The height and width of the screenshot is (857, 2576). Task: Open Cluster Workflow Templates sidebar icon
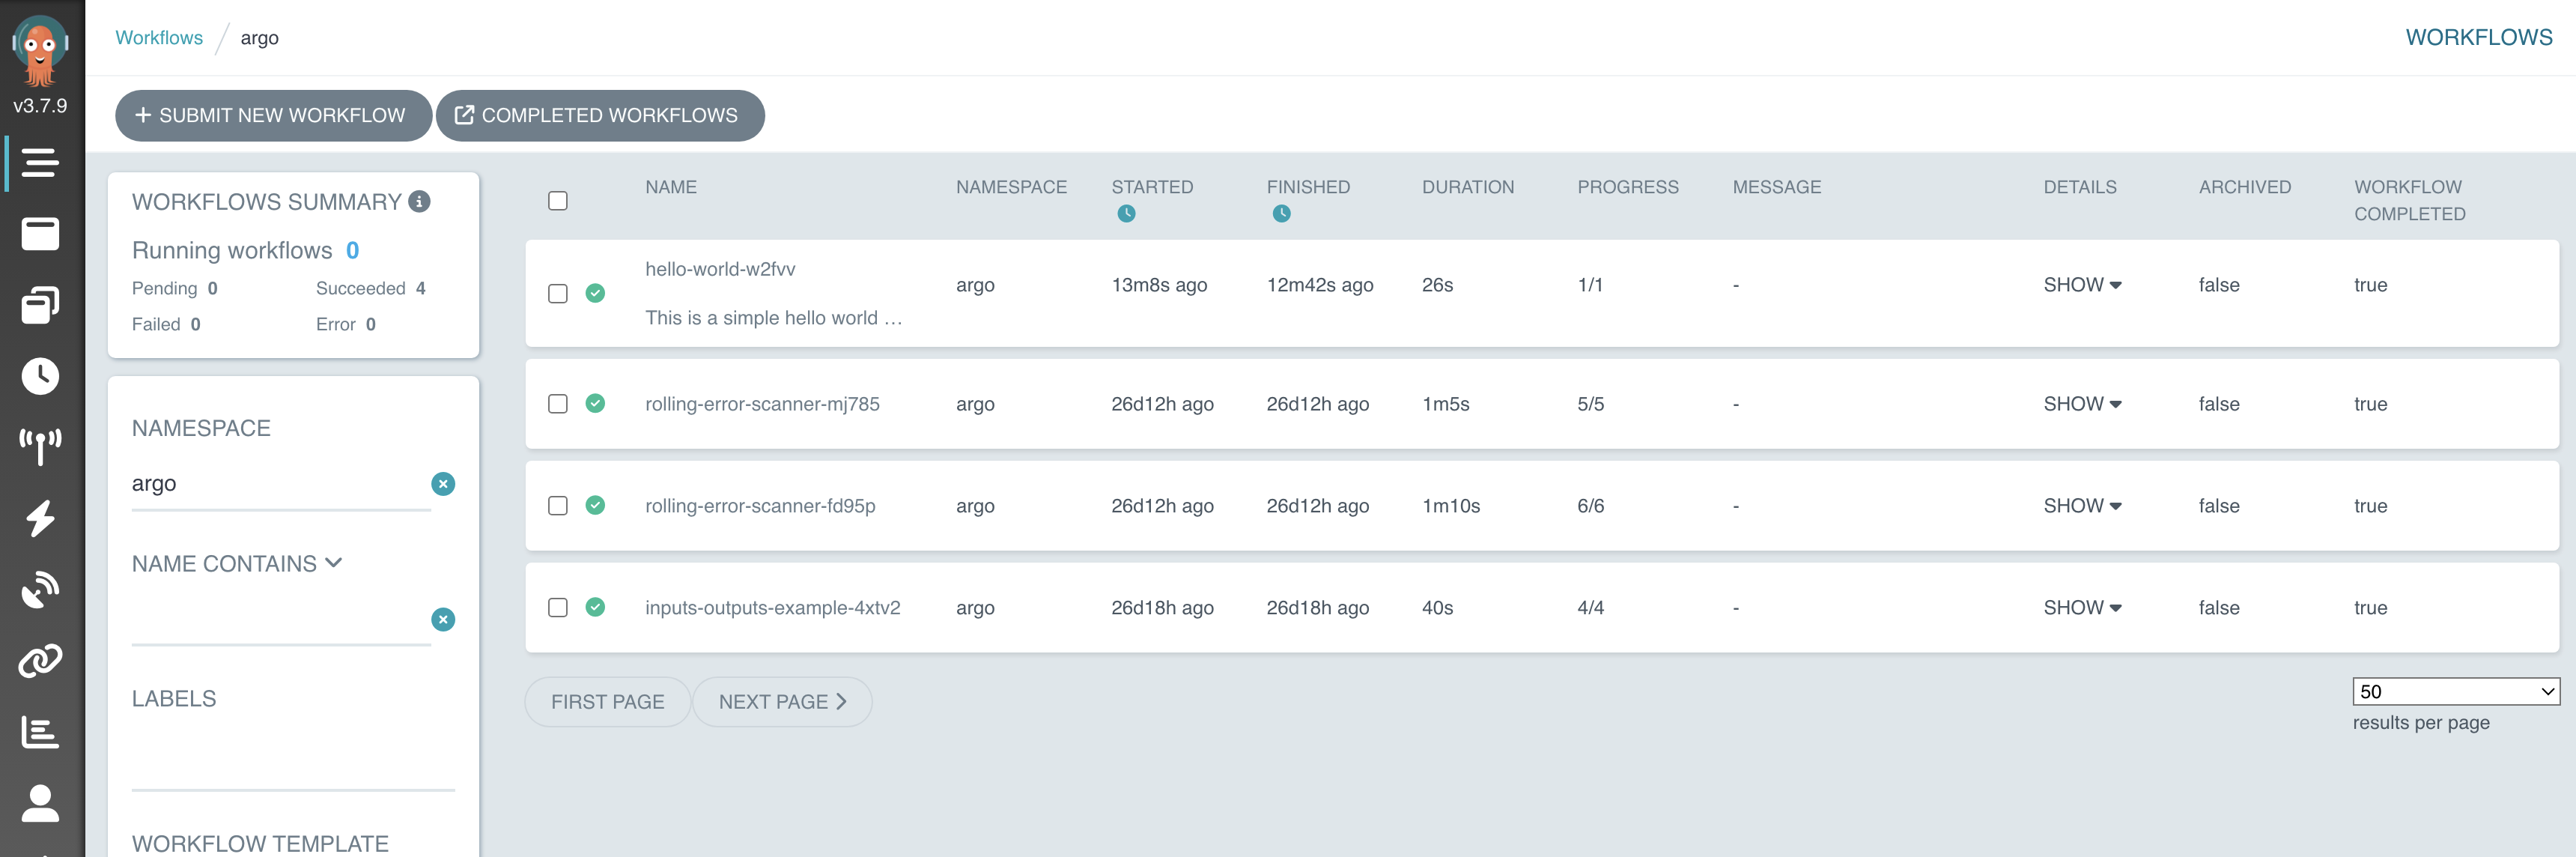pyautogui.click(x=40, y=305)
